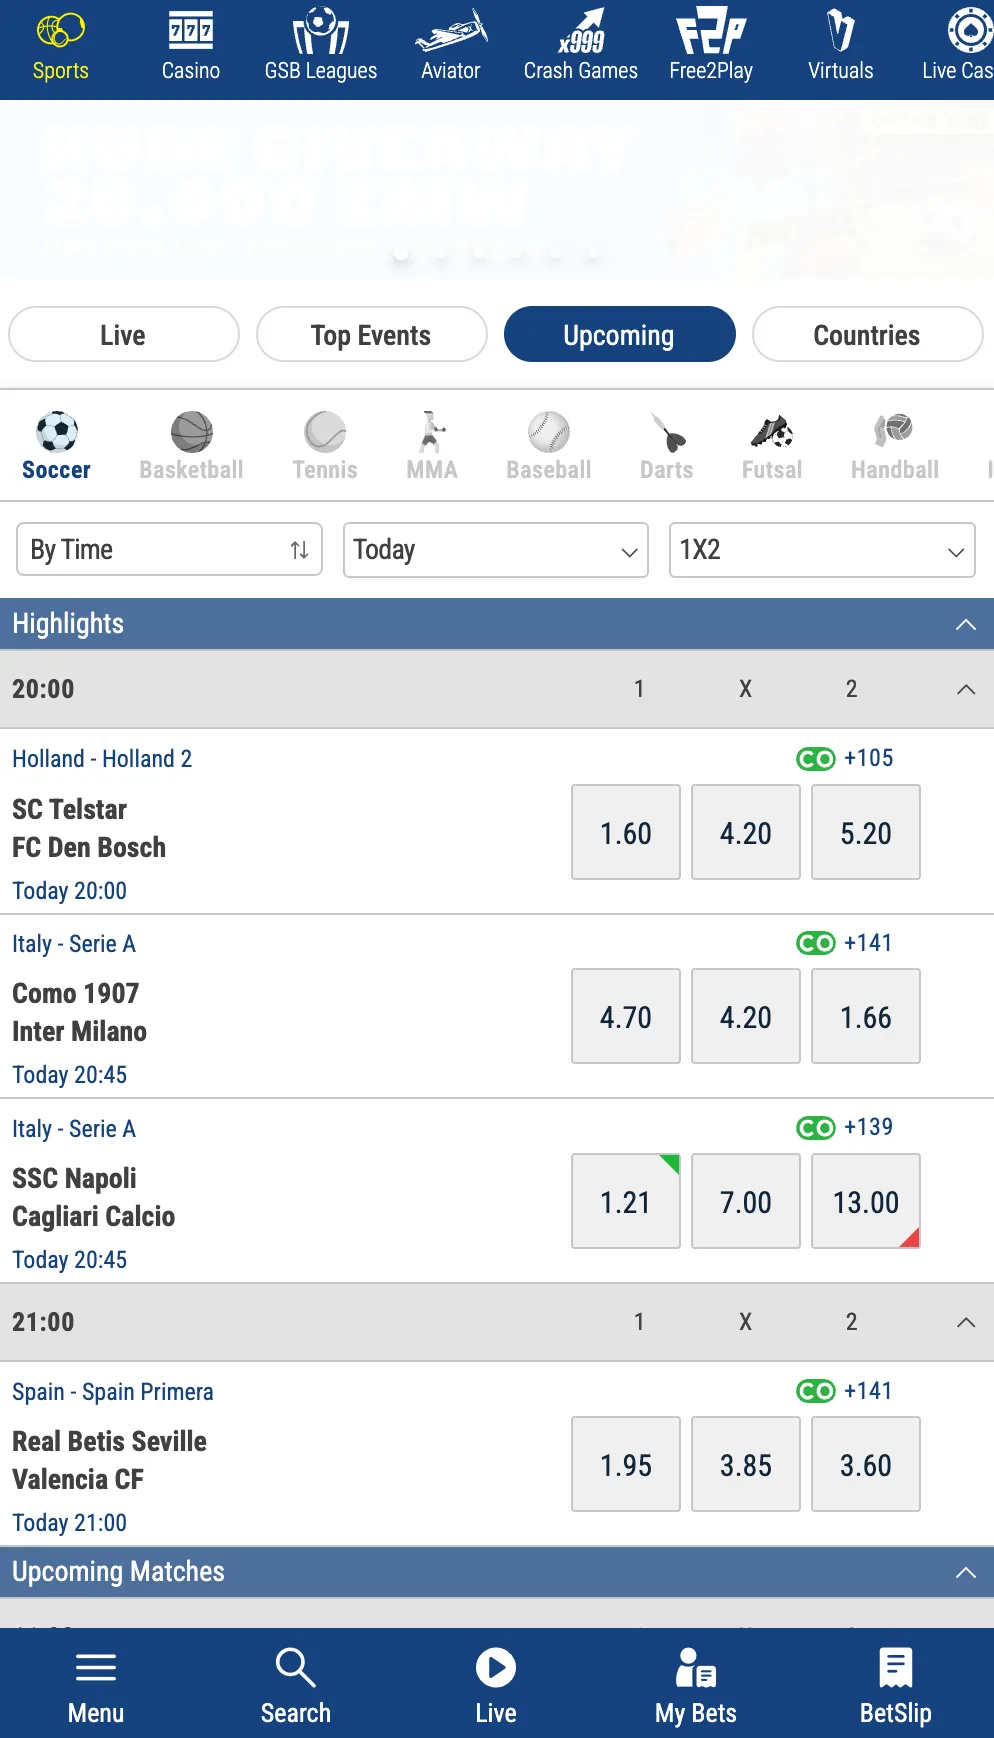994x1738 pixels.
Task: Open the Italy - Serie A league link
Action: (x=74, y=943)
